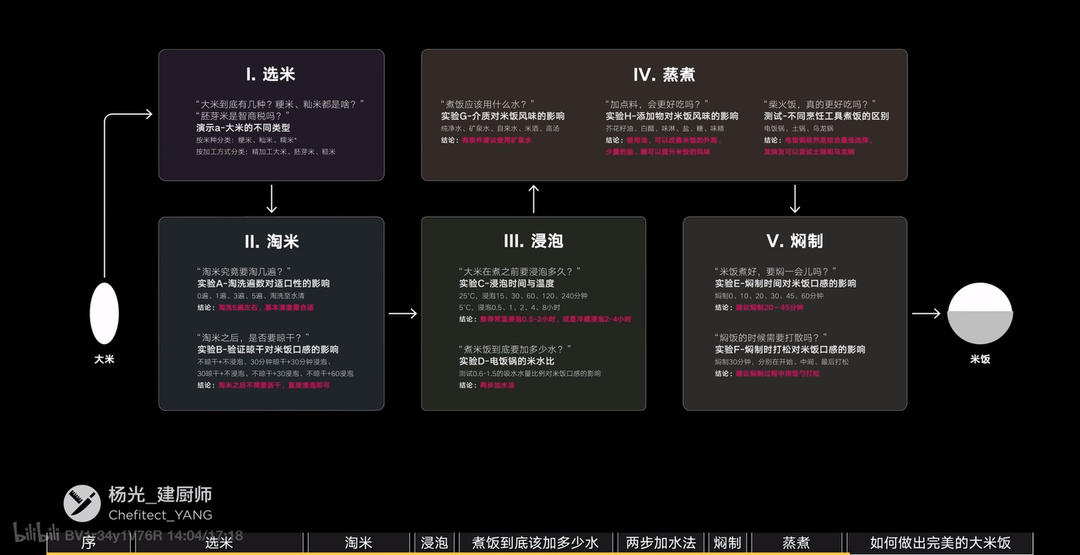Click the "V. 焖制" card heading

click(794, 241)
